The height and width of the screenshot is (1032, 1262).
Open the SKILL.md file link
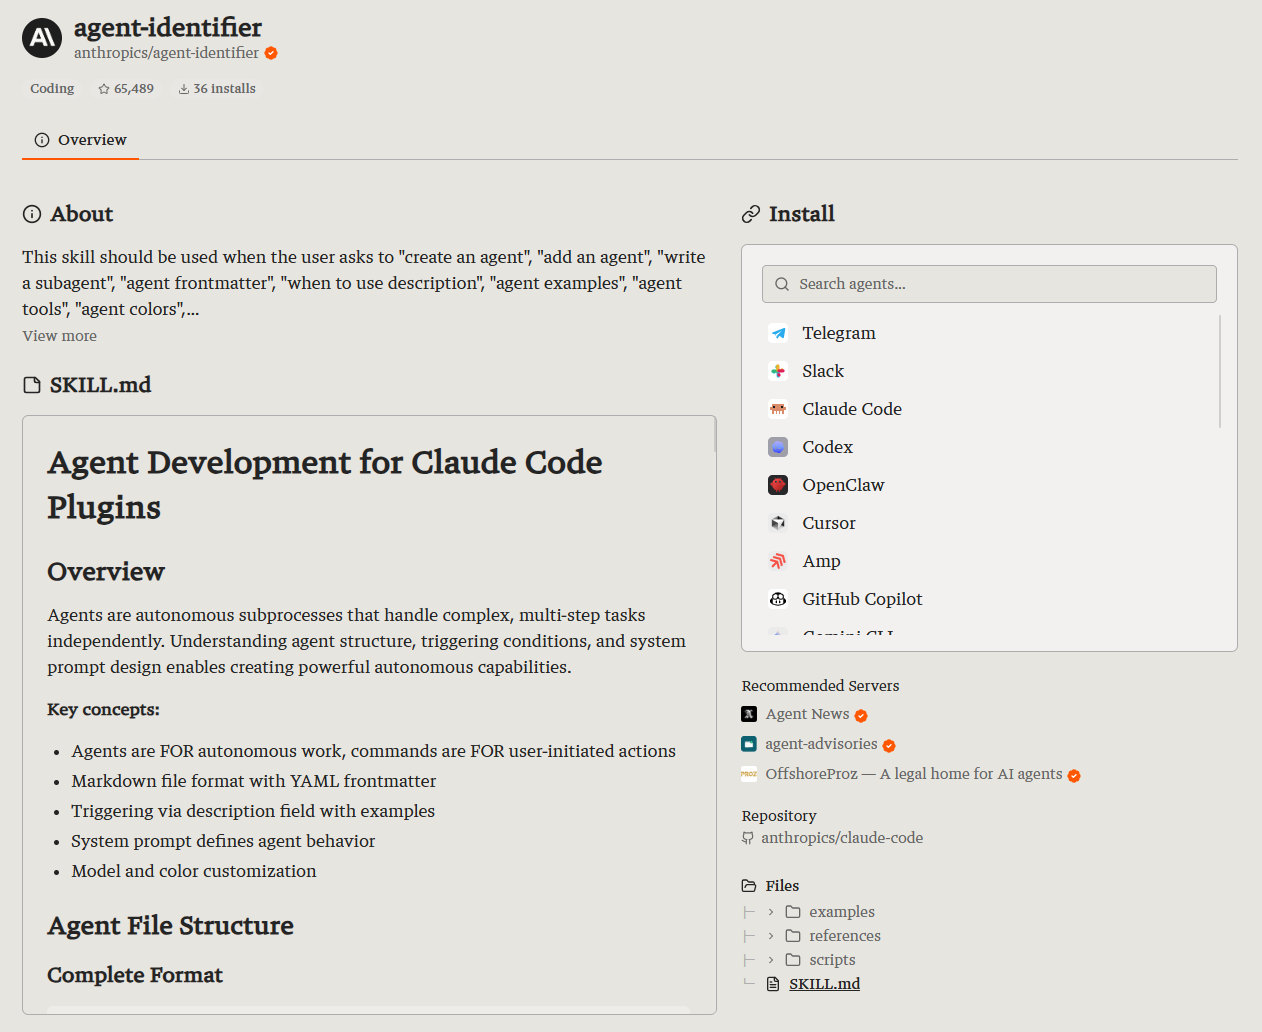coord(824,984)
